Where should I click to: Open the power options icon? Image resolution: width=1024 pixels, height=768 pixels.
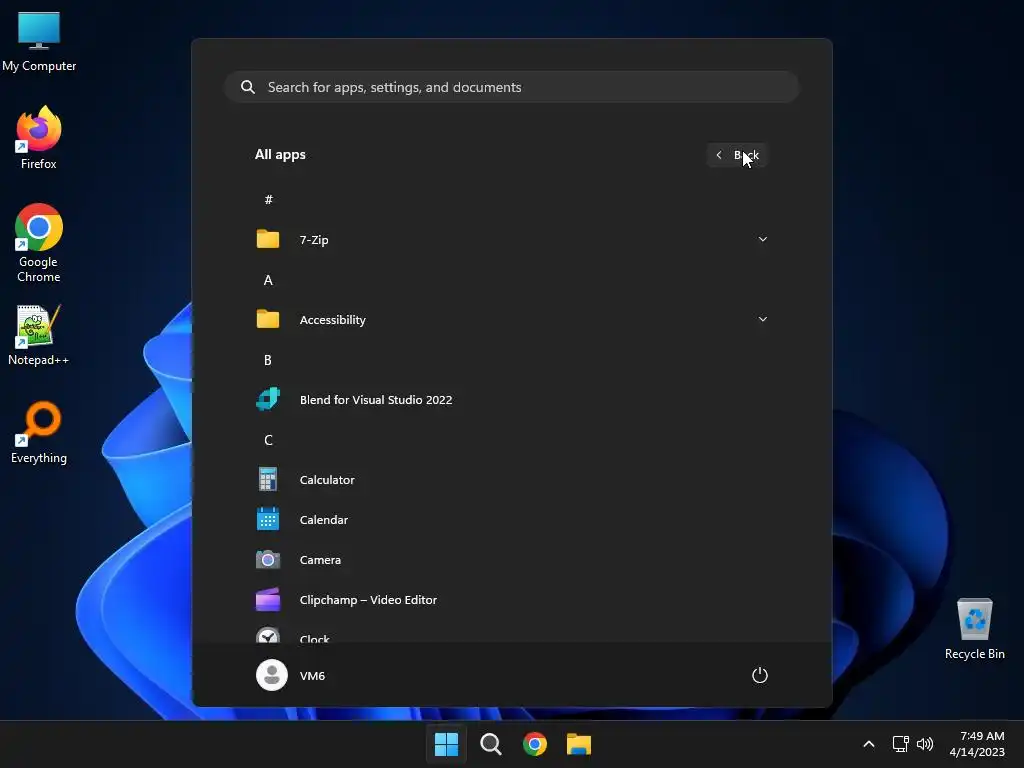coord(760,675)
